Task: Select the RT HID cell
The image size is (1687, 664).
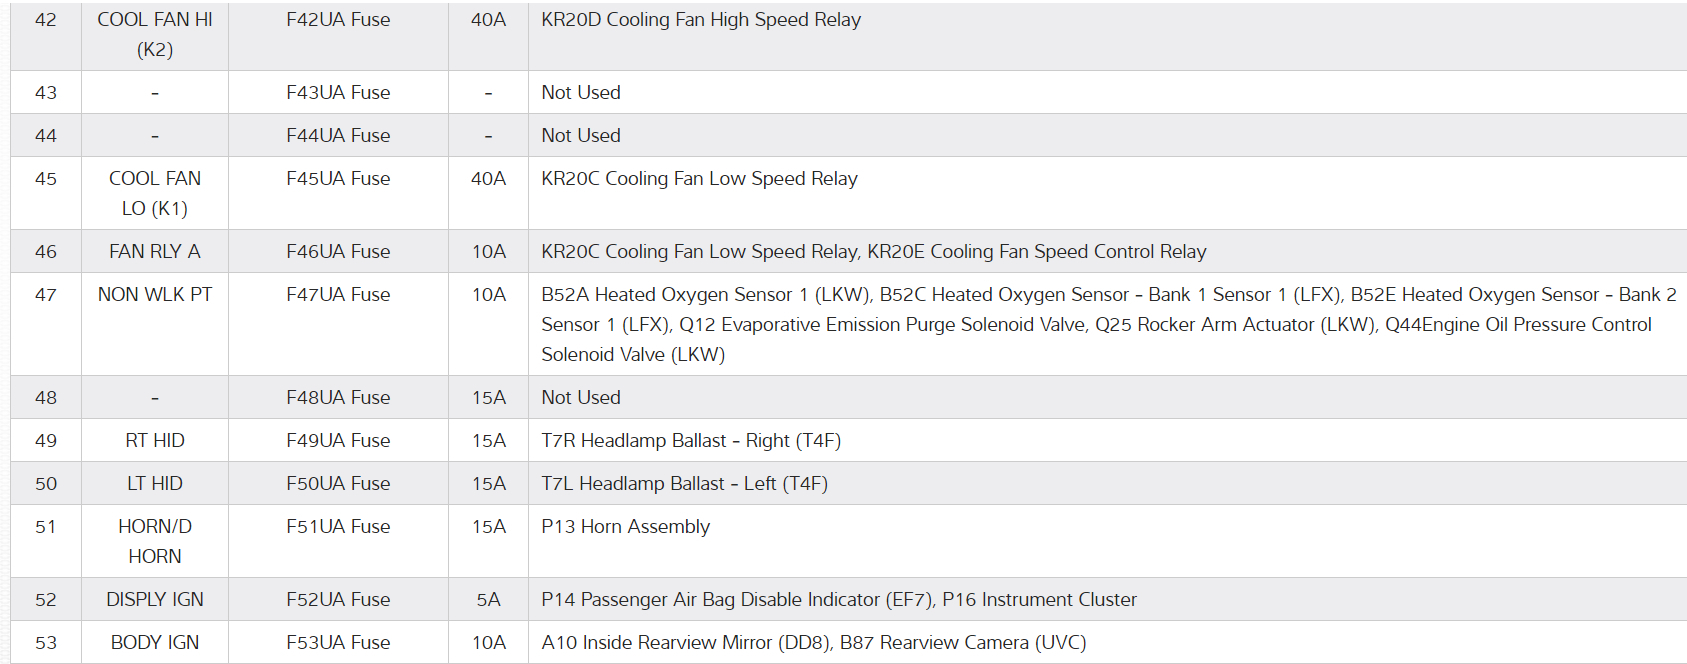Action: pyautogui.click(x=155, y=441)
